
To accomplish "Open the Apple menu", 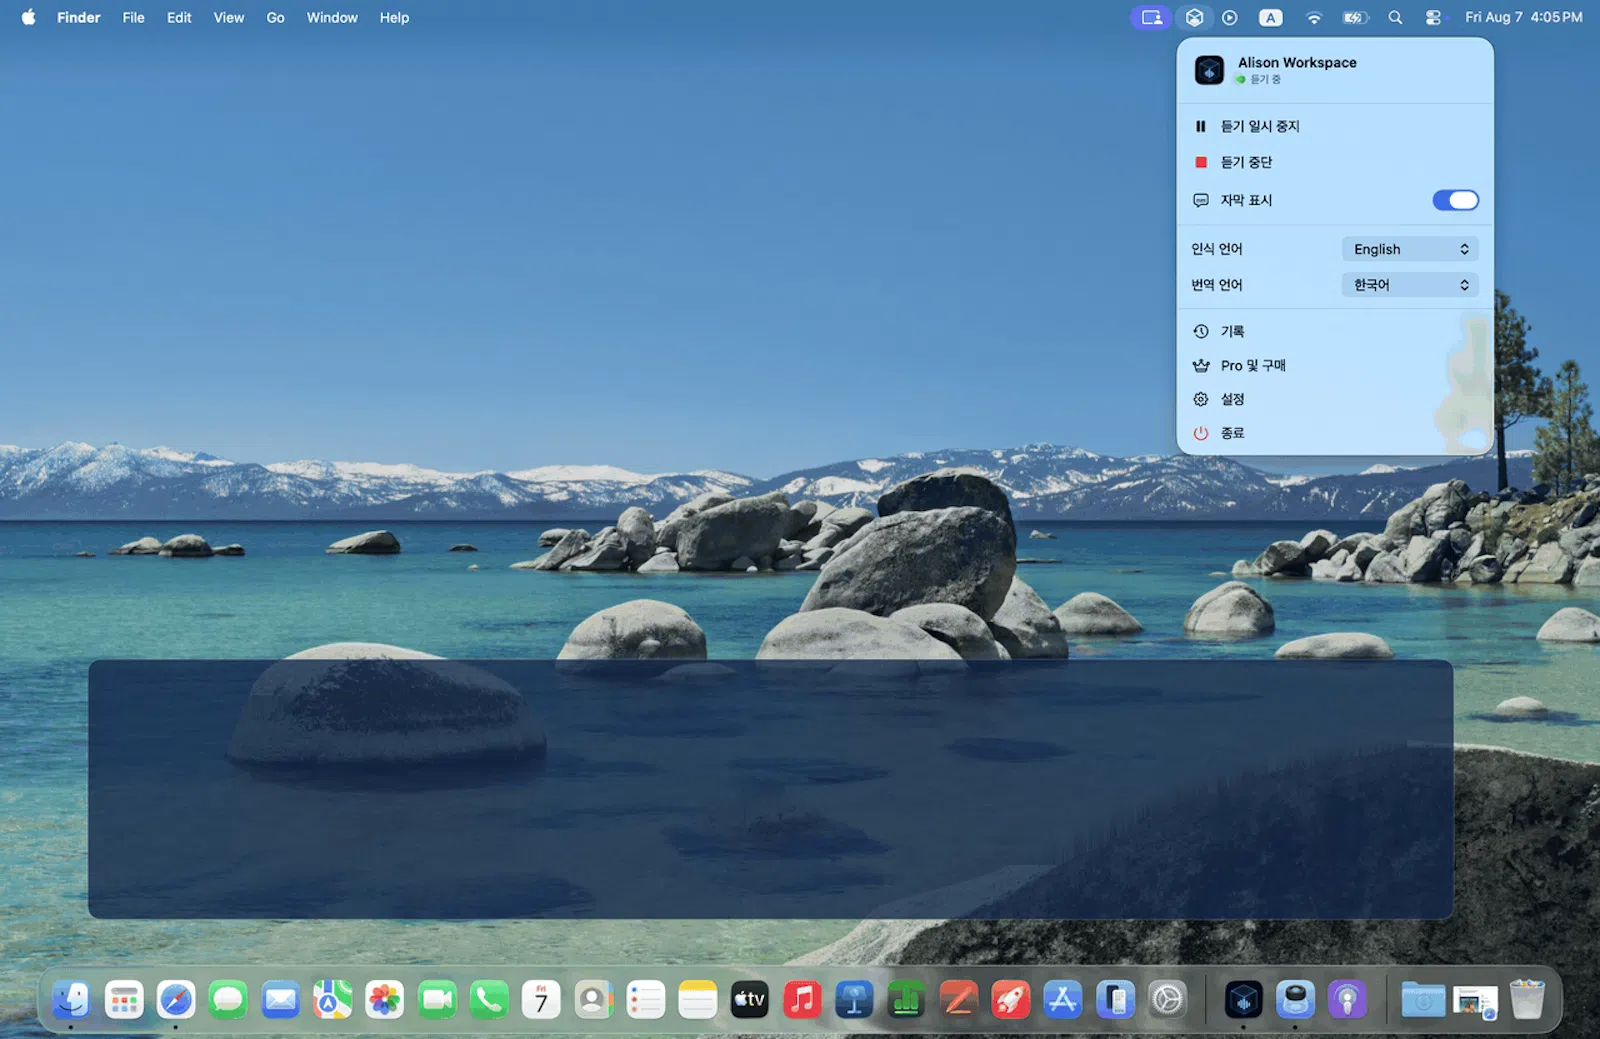I will coord(28,17).
